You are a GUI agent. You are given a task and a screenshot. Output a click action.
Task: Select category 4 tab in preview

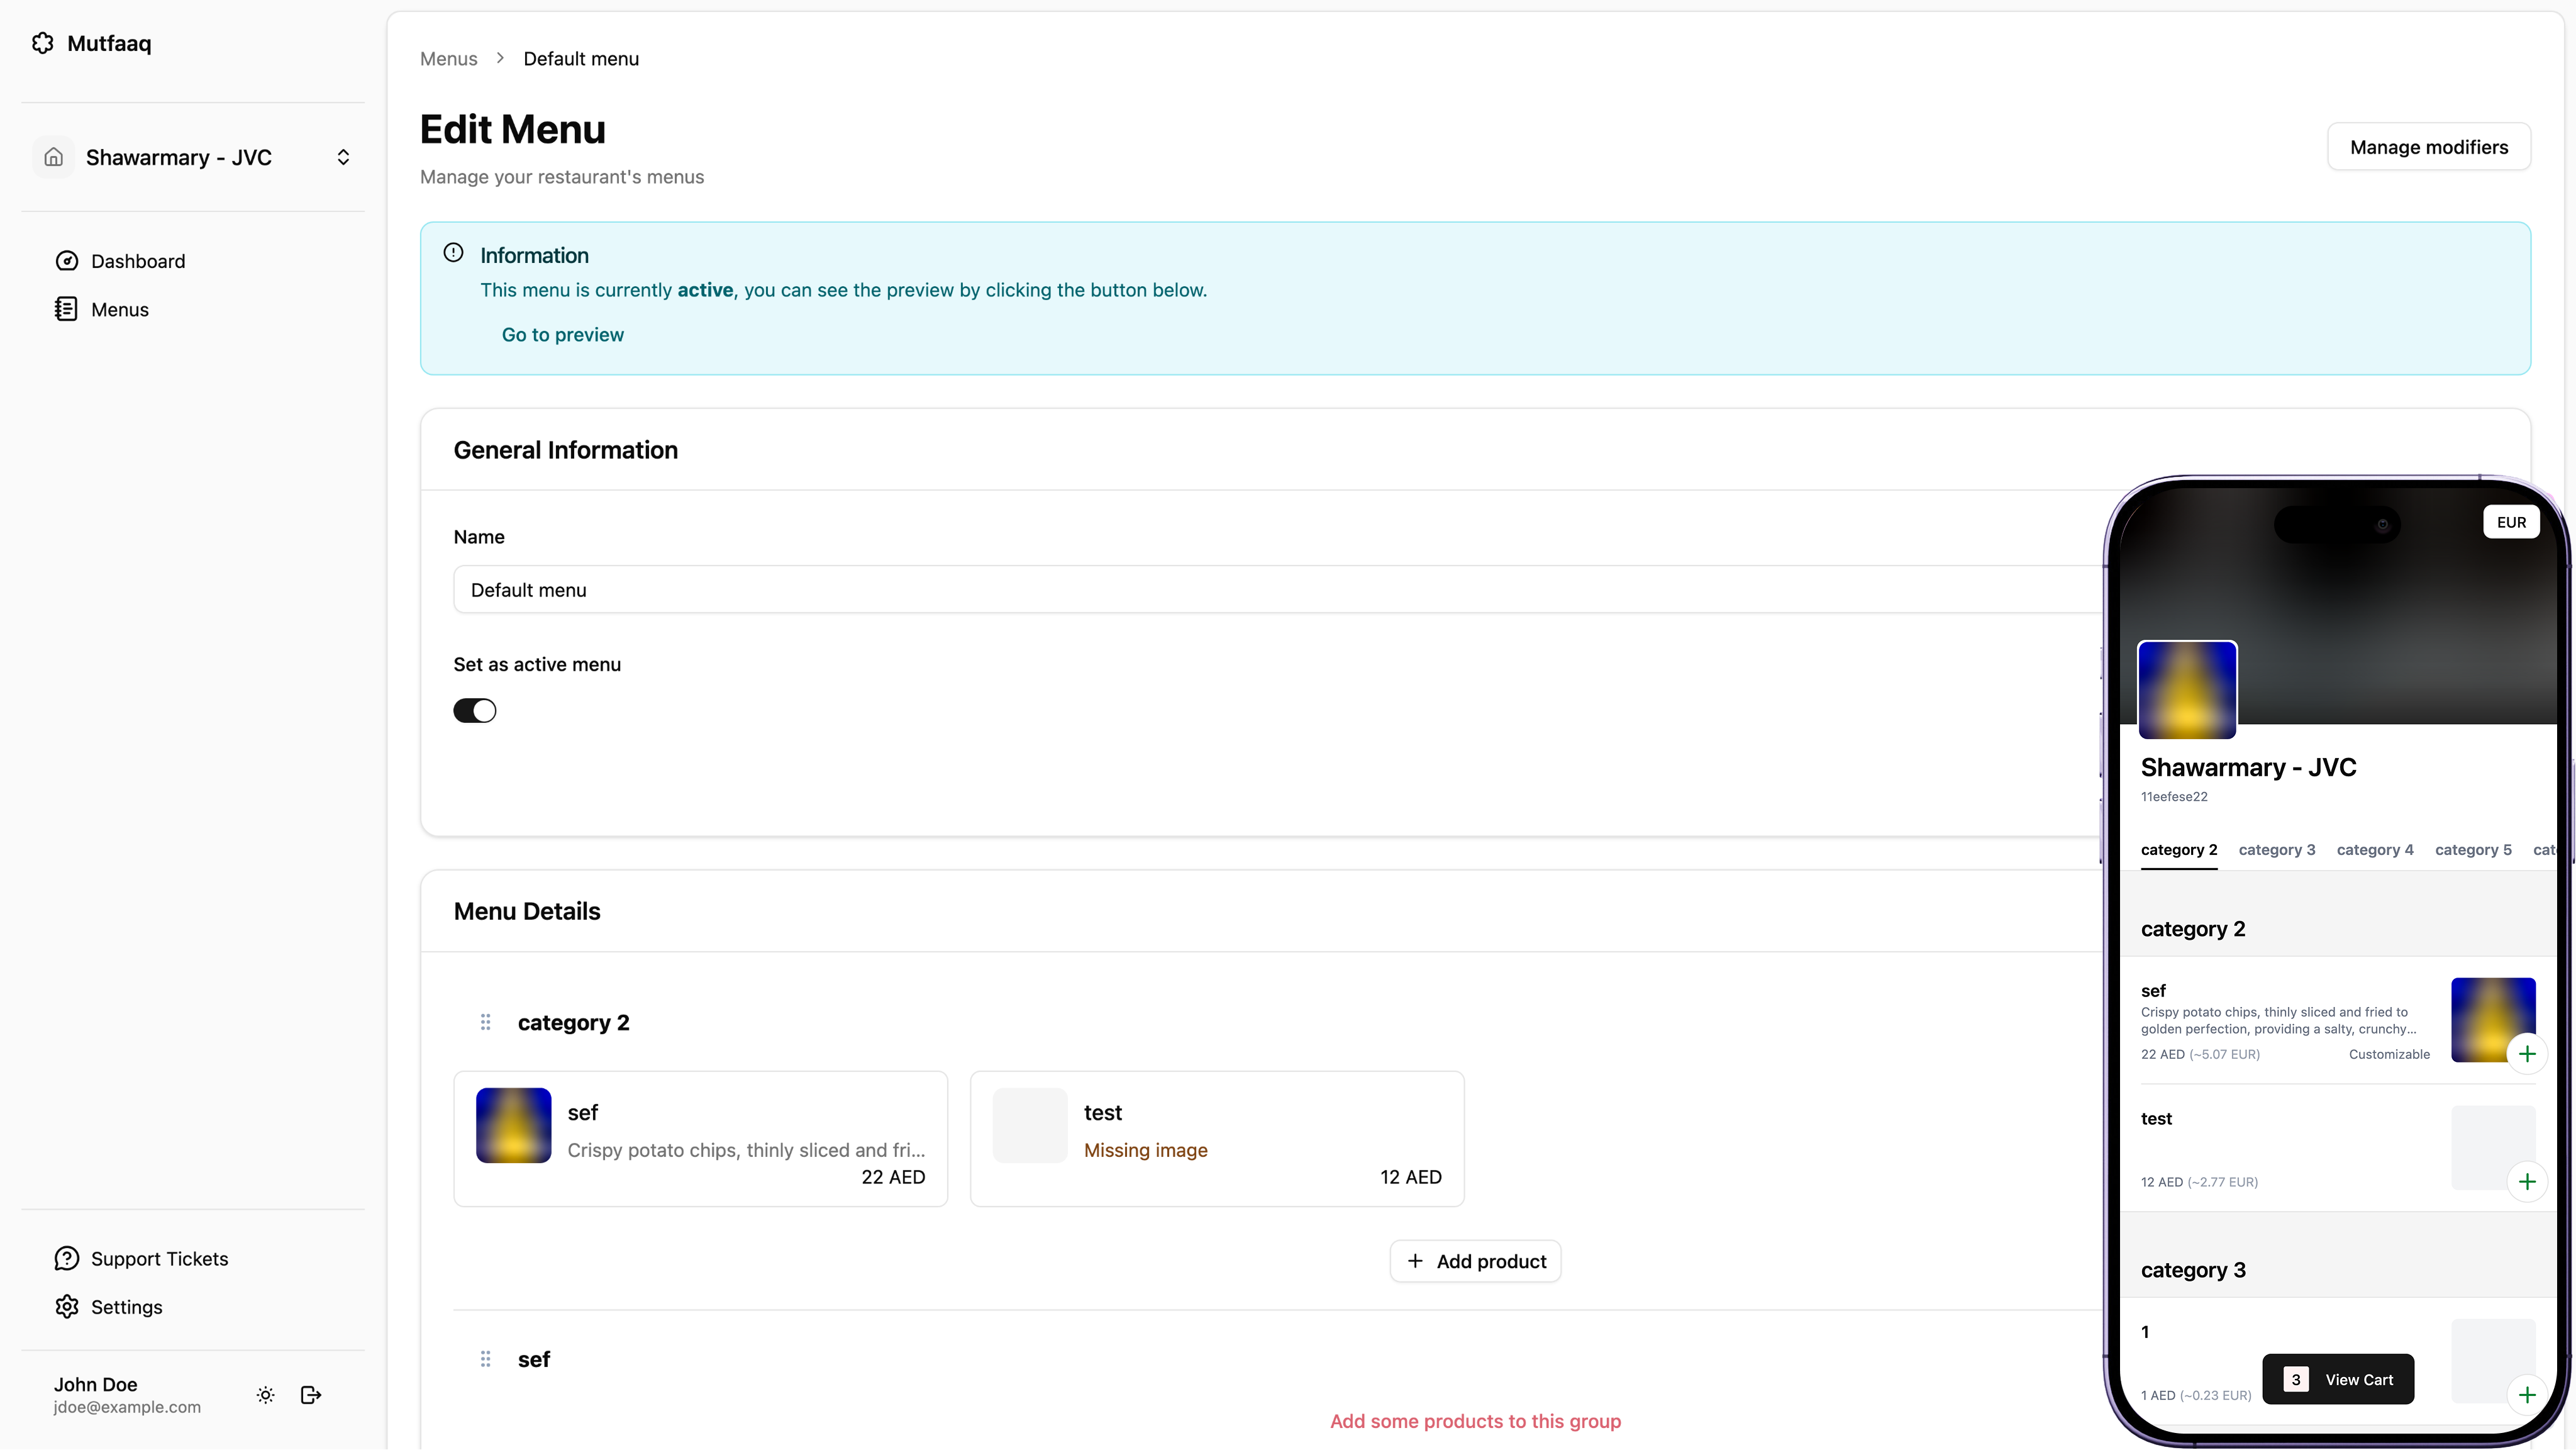(x=2374, y=849)
